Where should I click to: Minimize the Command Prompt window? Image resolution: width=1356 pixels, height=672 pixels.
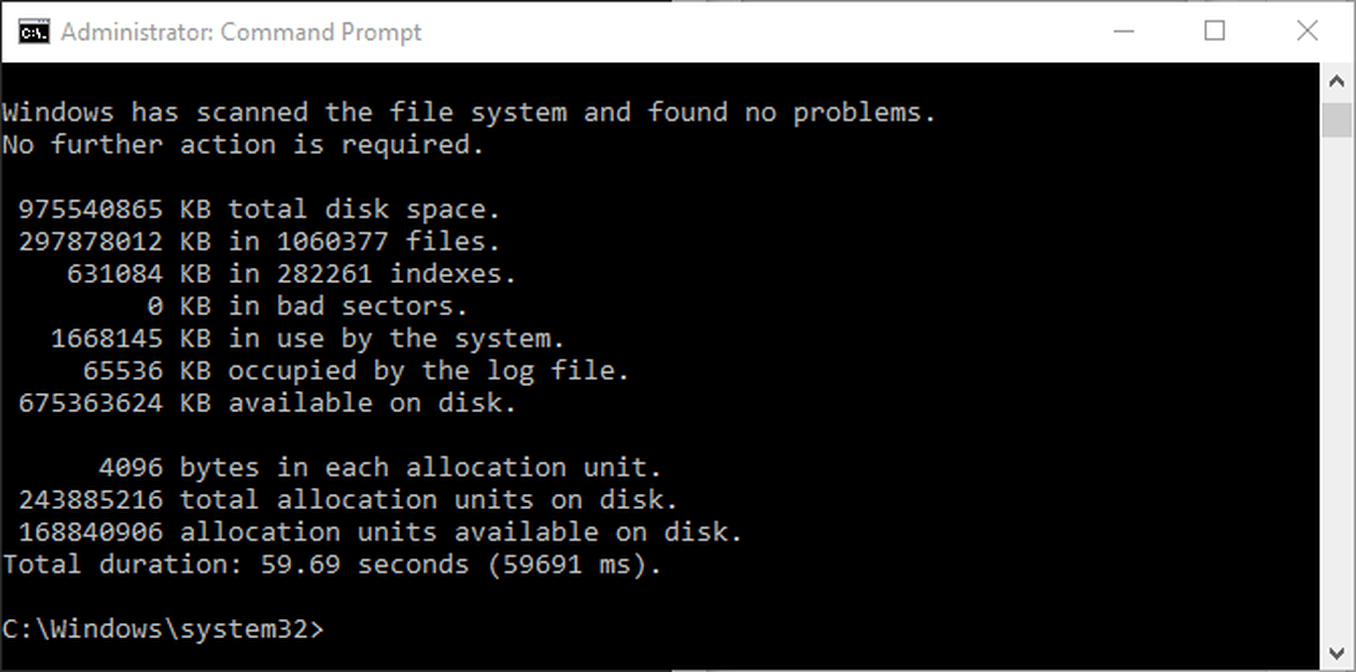point(1123,31)
